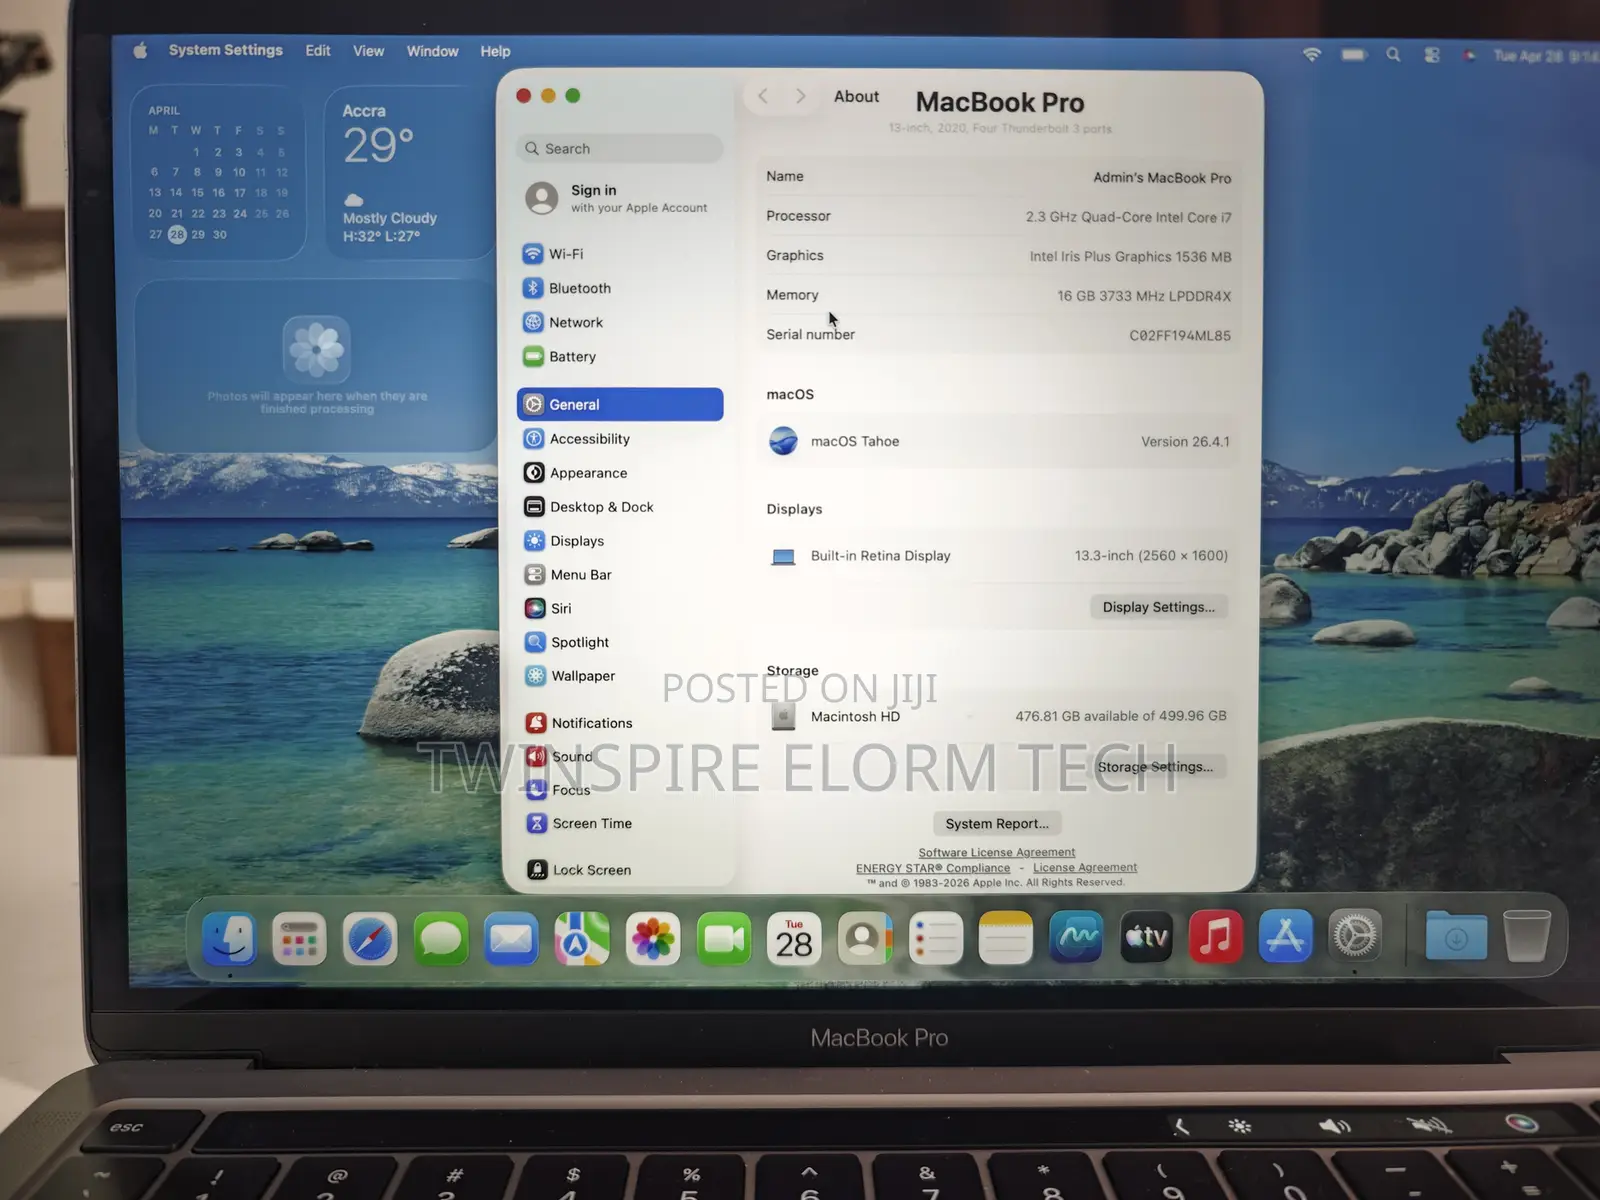Open Contacts from the Dock

tap(864, 938)
